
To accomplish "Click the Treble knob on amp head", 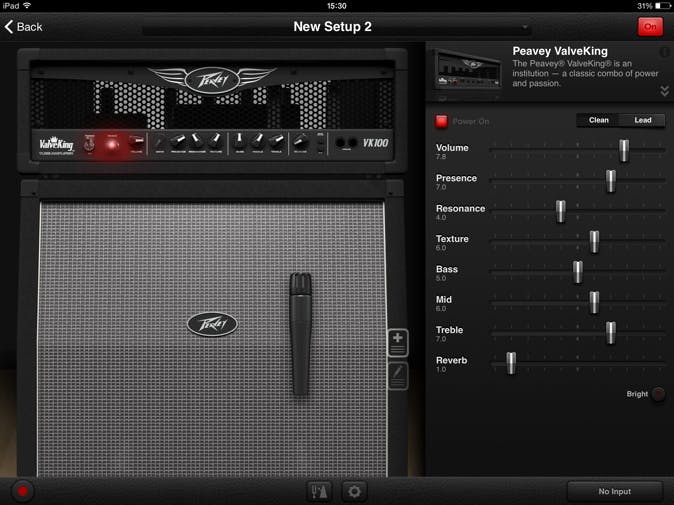I will pos(276,140).
